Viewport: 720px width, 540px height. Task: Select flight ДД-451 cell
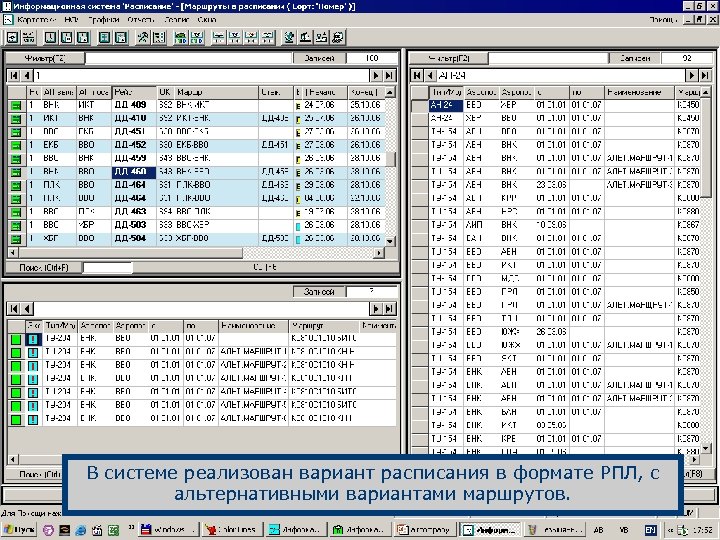pos(134,132)
